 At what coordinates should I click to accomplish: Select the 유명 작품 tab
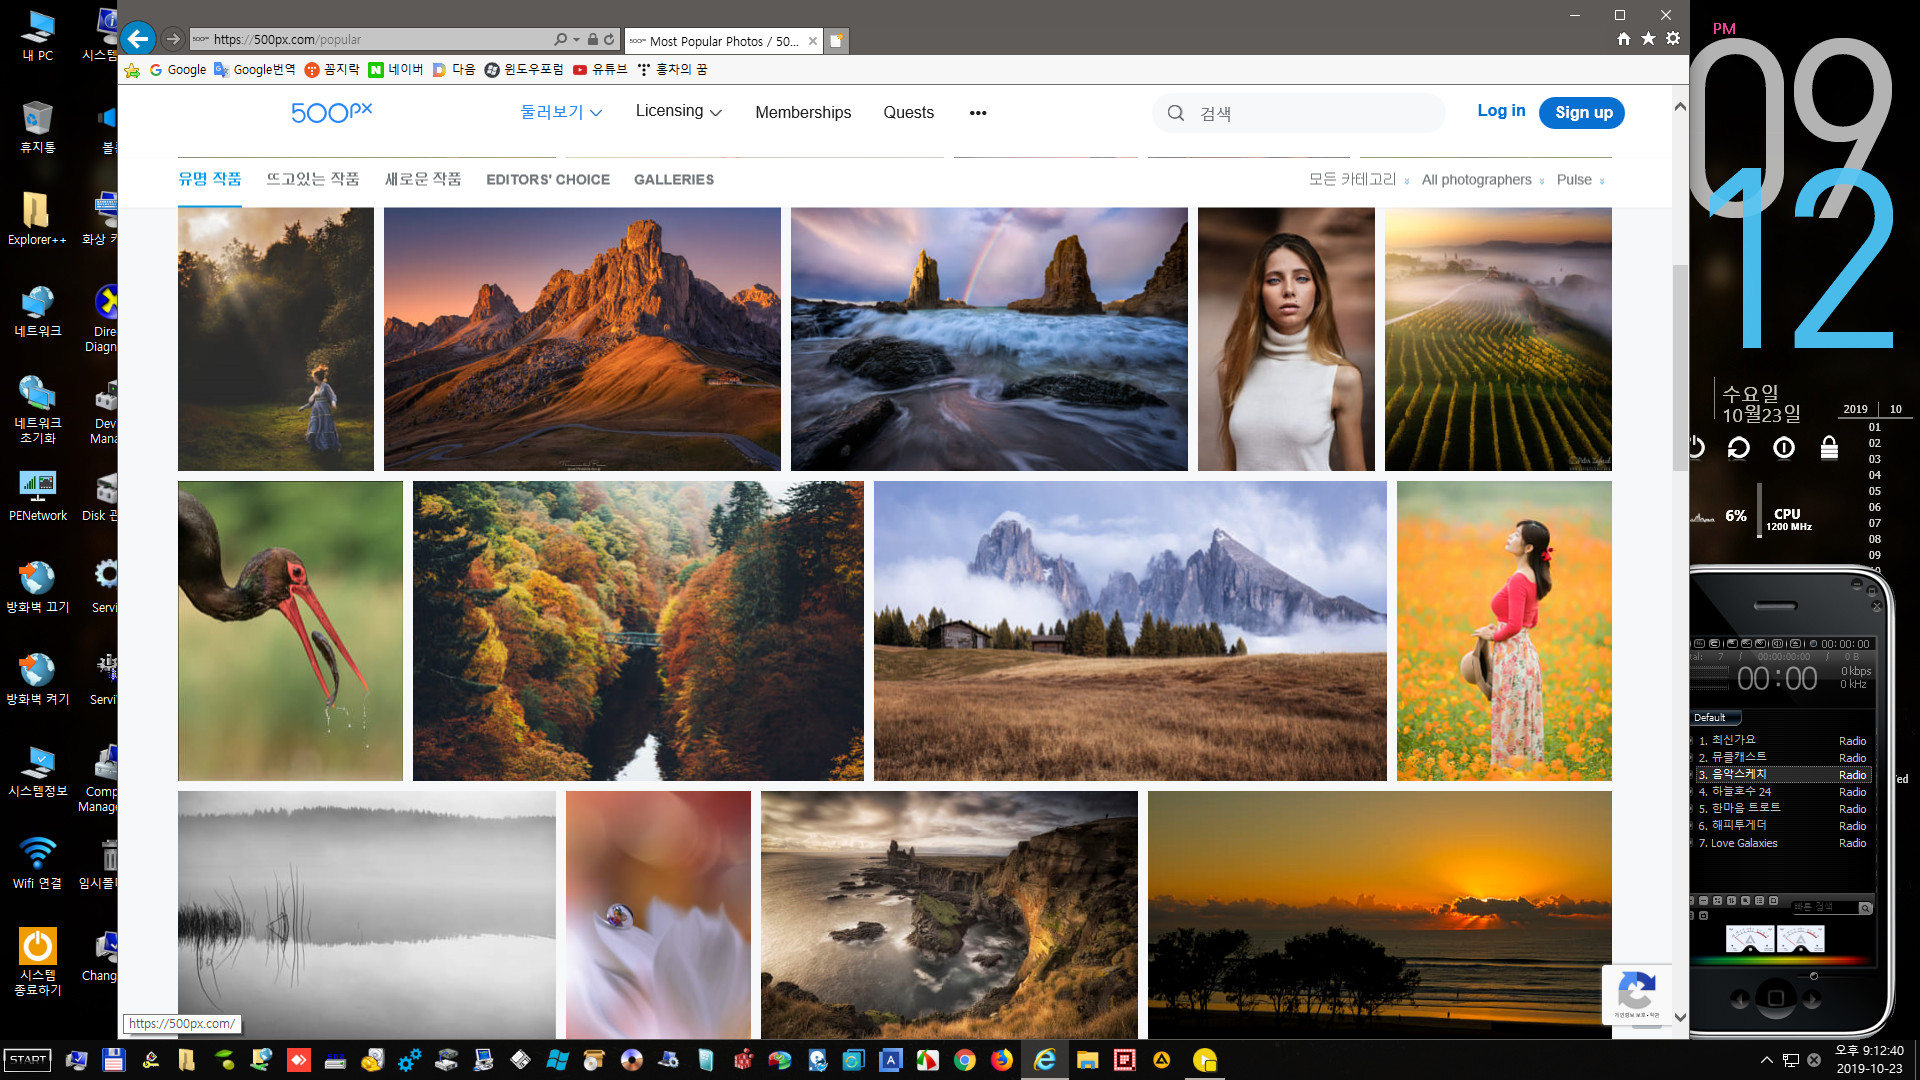coord(210,179)
